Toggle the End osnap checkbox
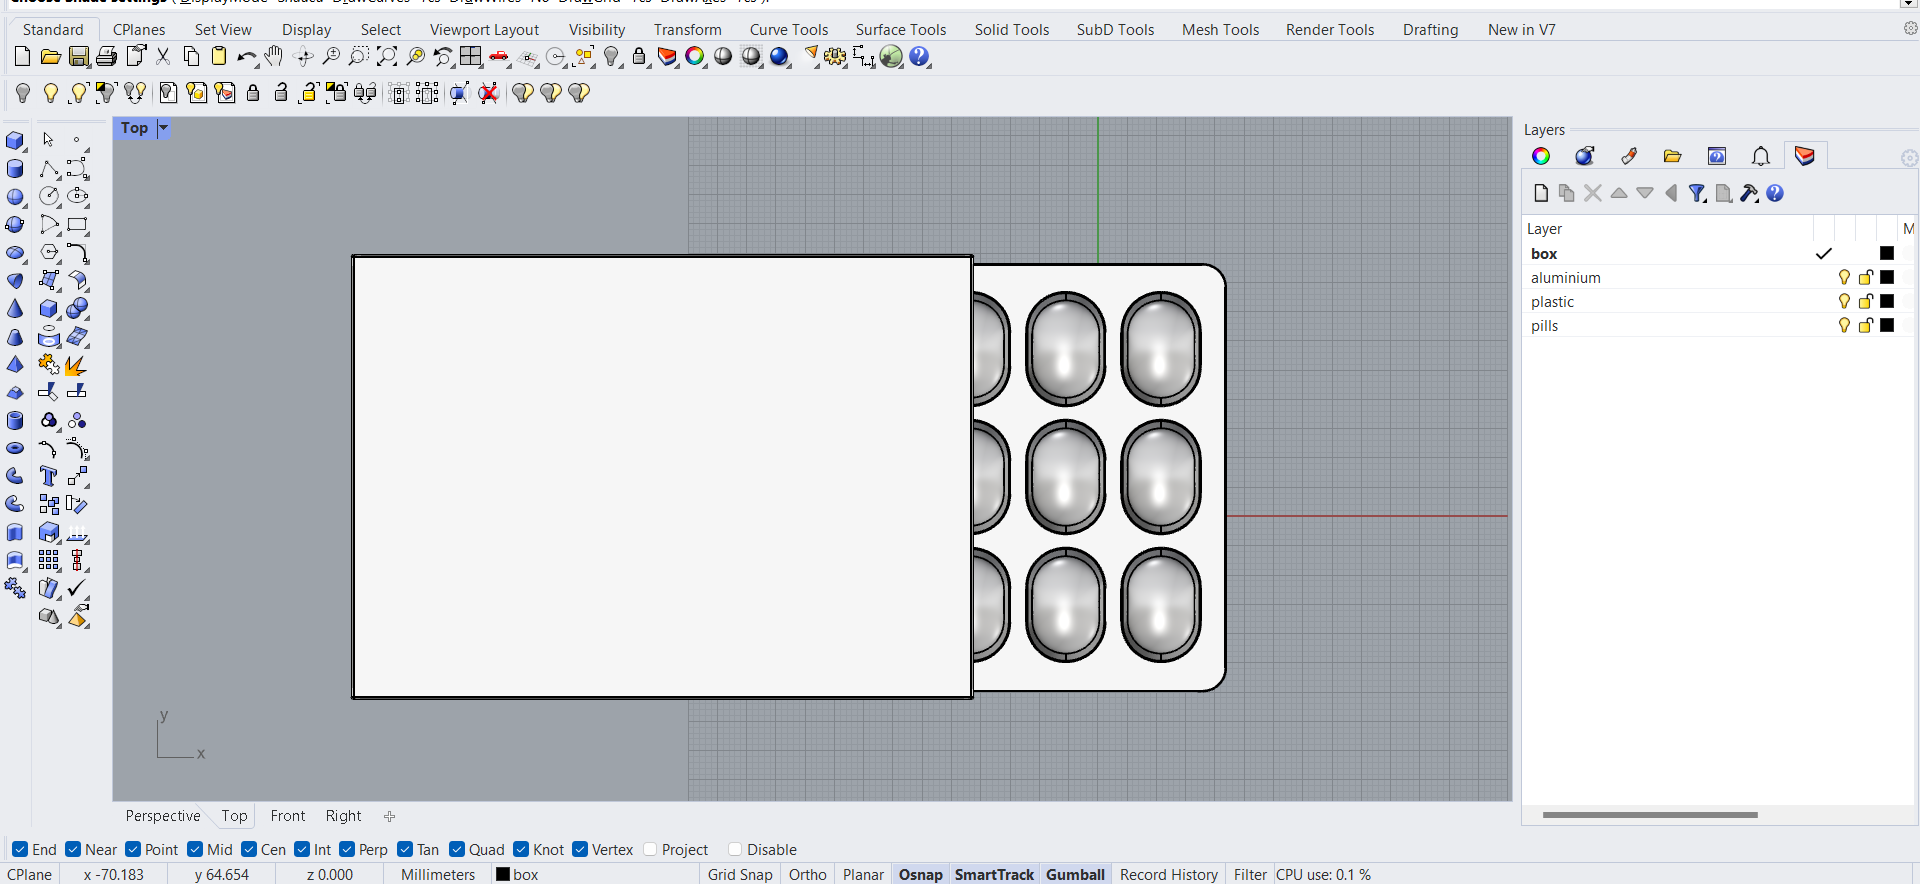This screenshot has width=1920, height=884. click(20, 849)
